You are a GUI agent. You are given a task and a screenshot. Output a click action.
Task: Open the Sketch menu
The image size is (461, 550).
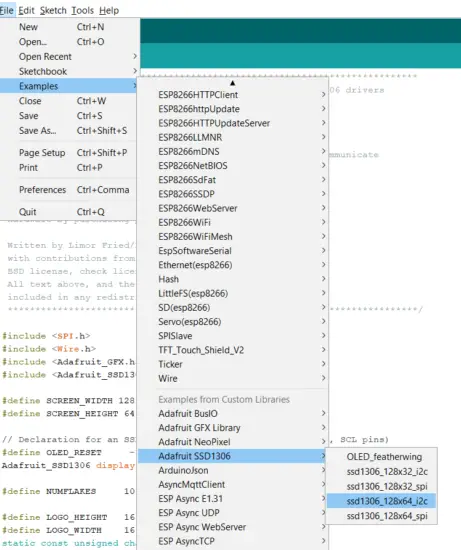(x=53, y=11)
